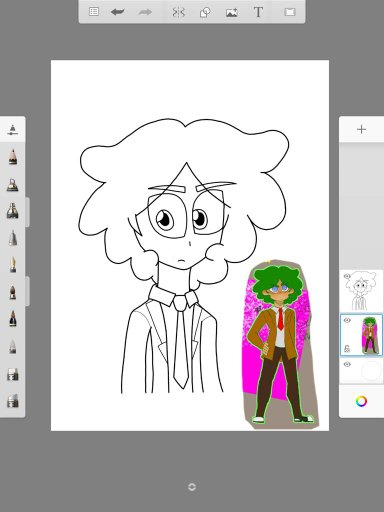Open the color wheel picker

(361, 401)
